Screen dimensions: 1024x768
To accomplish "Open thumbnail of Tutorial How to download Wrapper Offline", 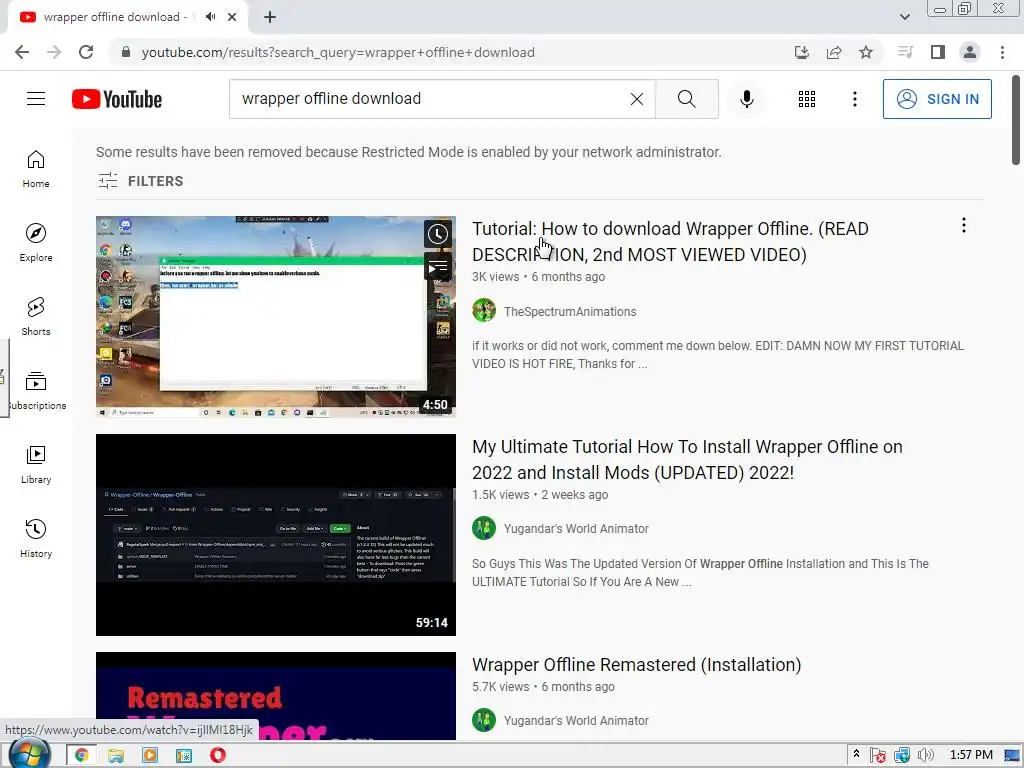I will pos(276,317).
